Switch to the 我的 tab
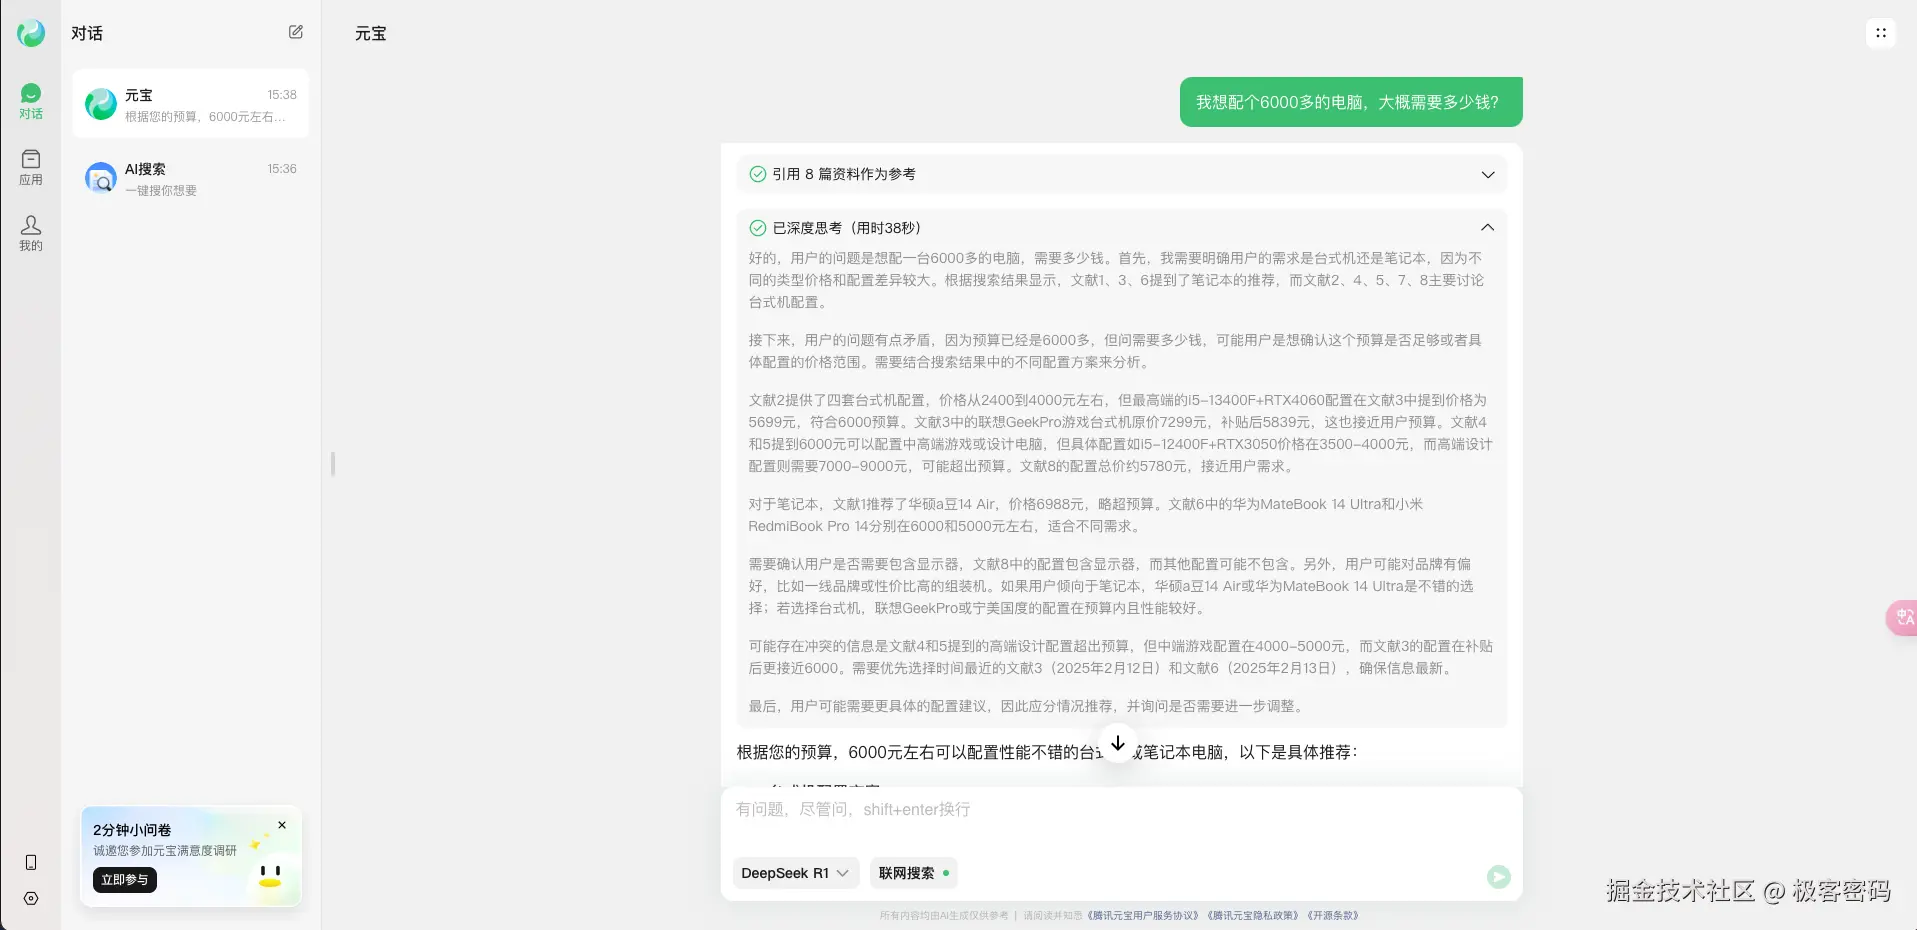This screenshot has width=1917, height=930. click(30, 232)
